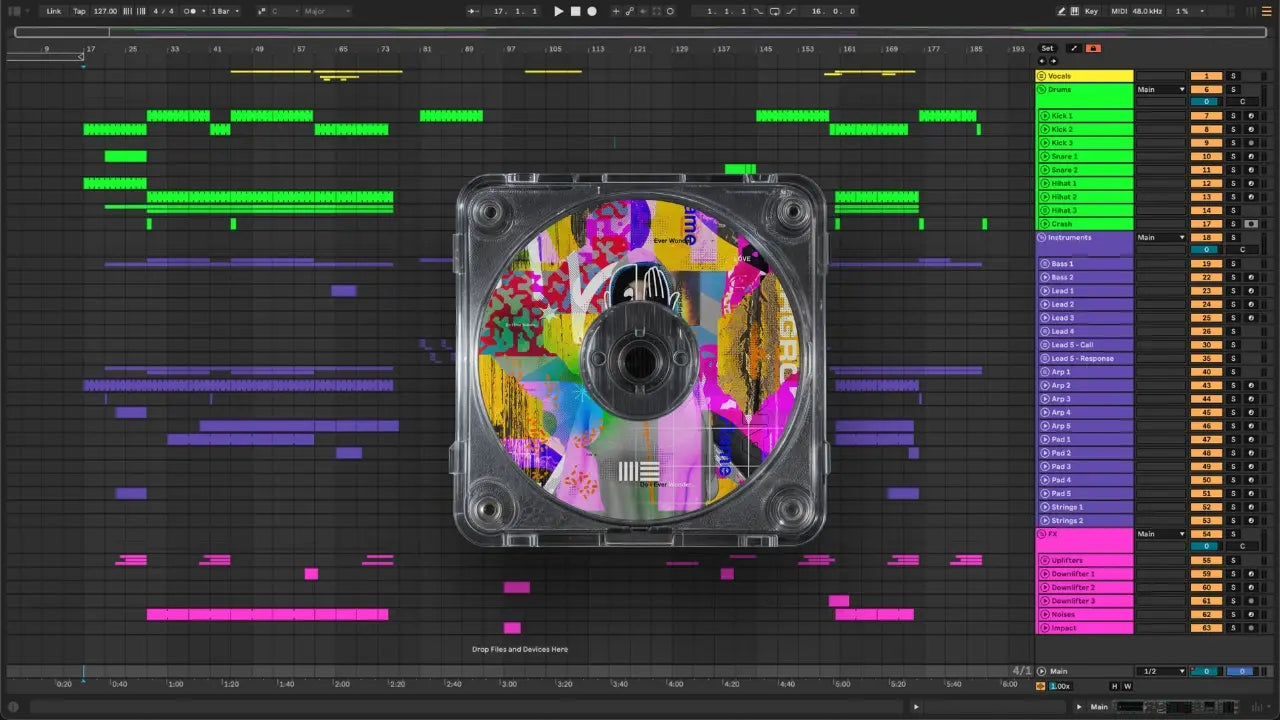This screenshot has height=720, width=1280.
Task: Solo the Vocals track
Action: (1233, 76)
